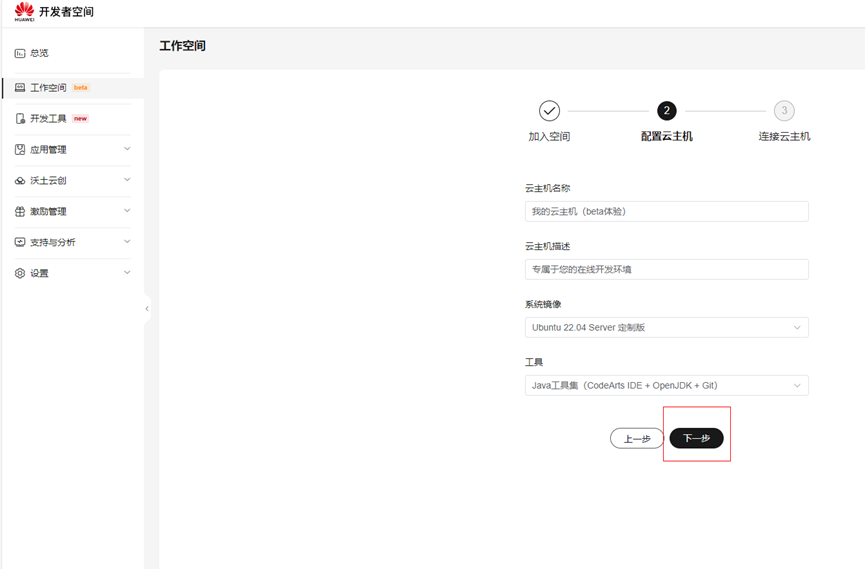Click the 沃土云创 cloud icon
865x569 pixels.
[x=20, y=180]
